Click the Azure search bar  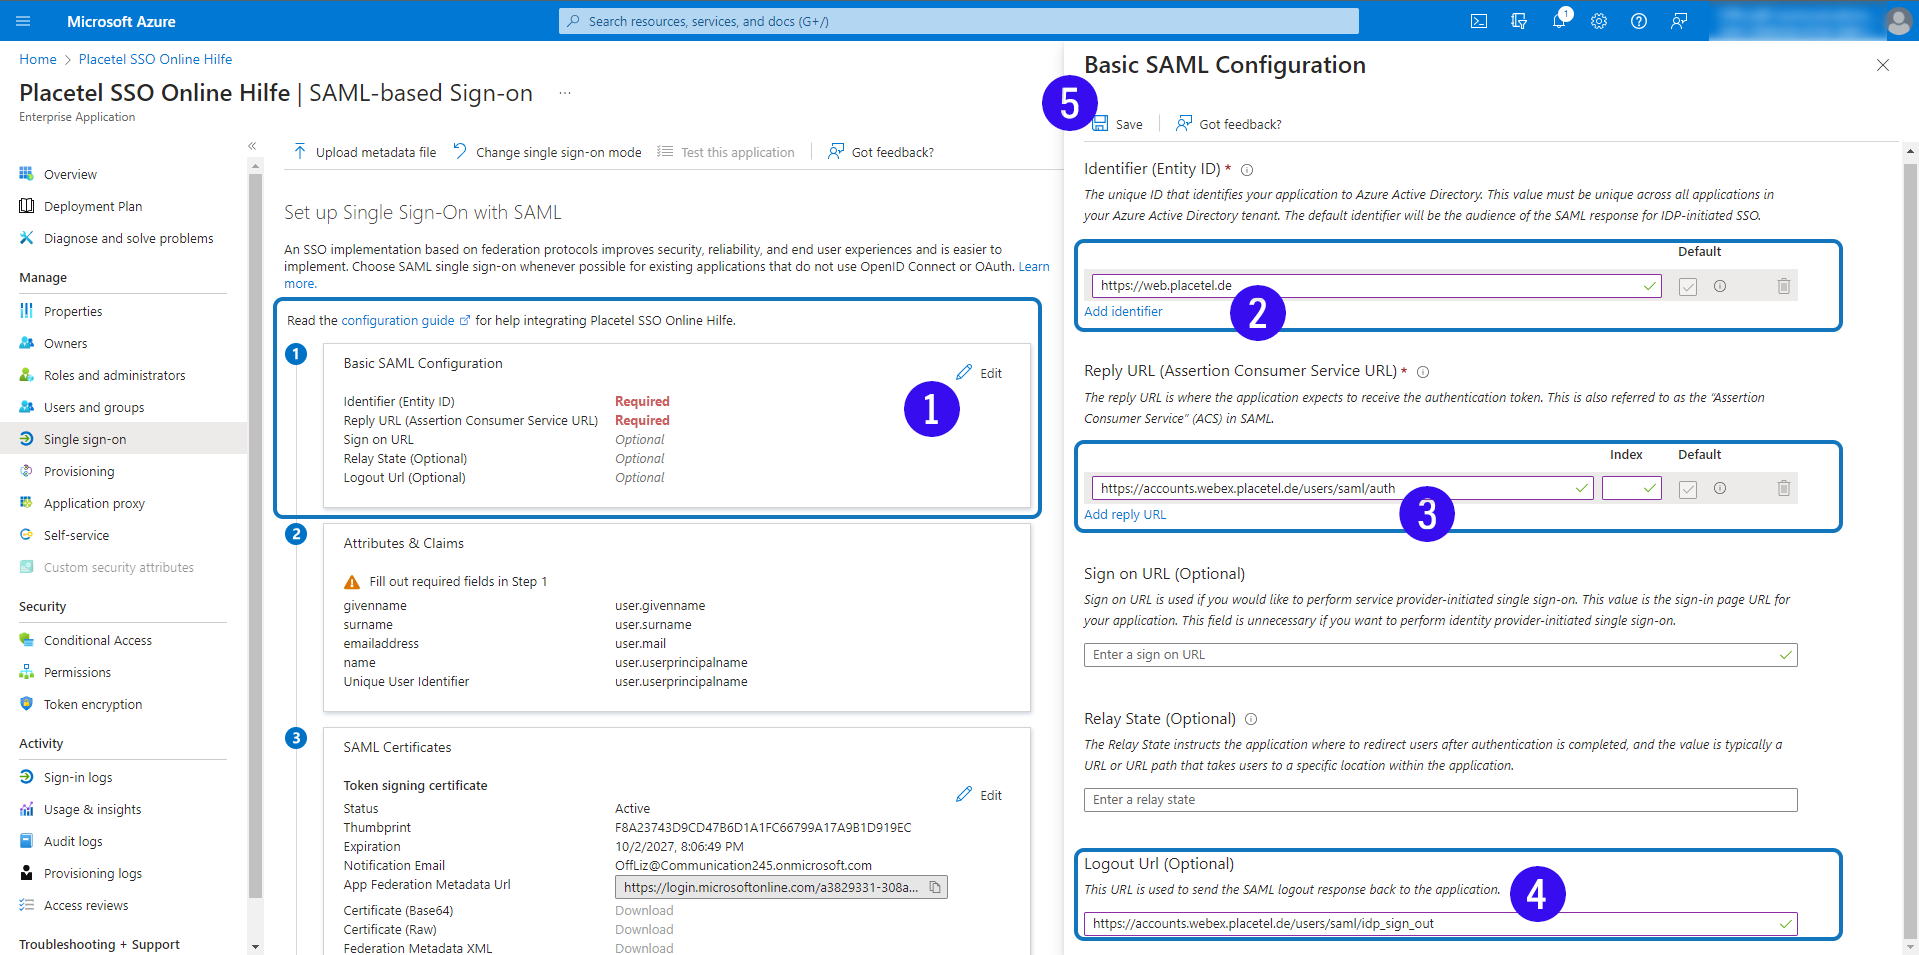tap(959, 21)
